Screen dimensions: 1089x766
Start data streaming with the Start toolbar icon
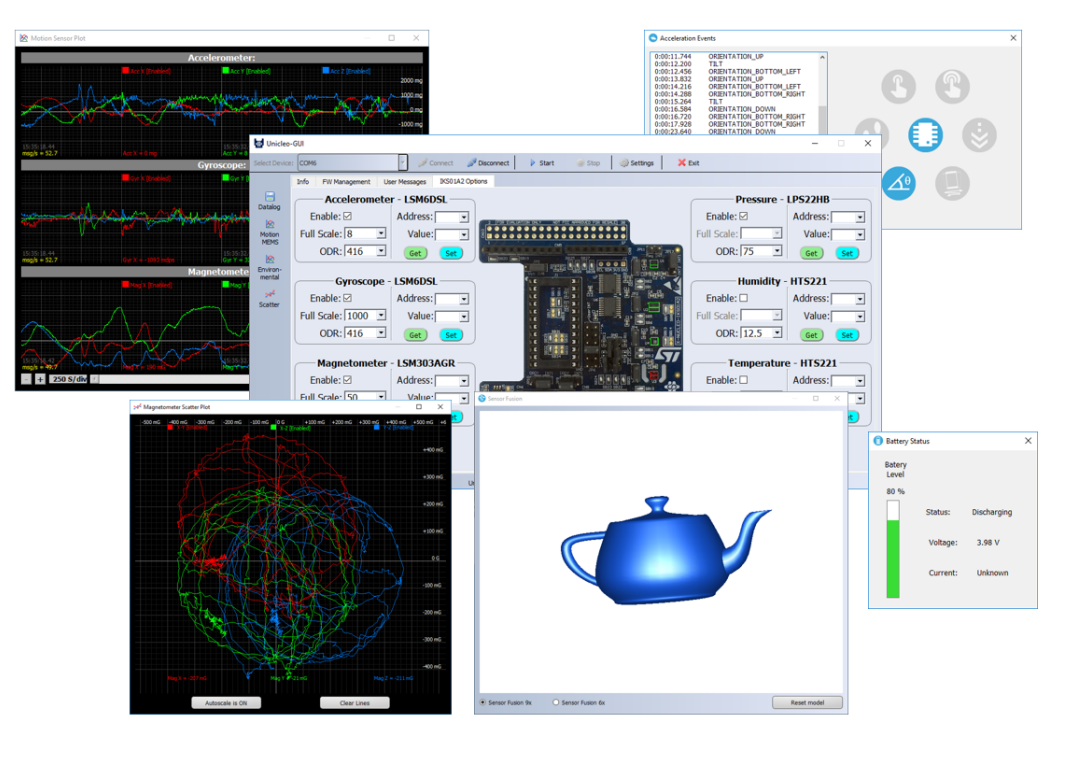coord(543,163)
